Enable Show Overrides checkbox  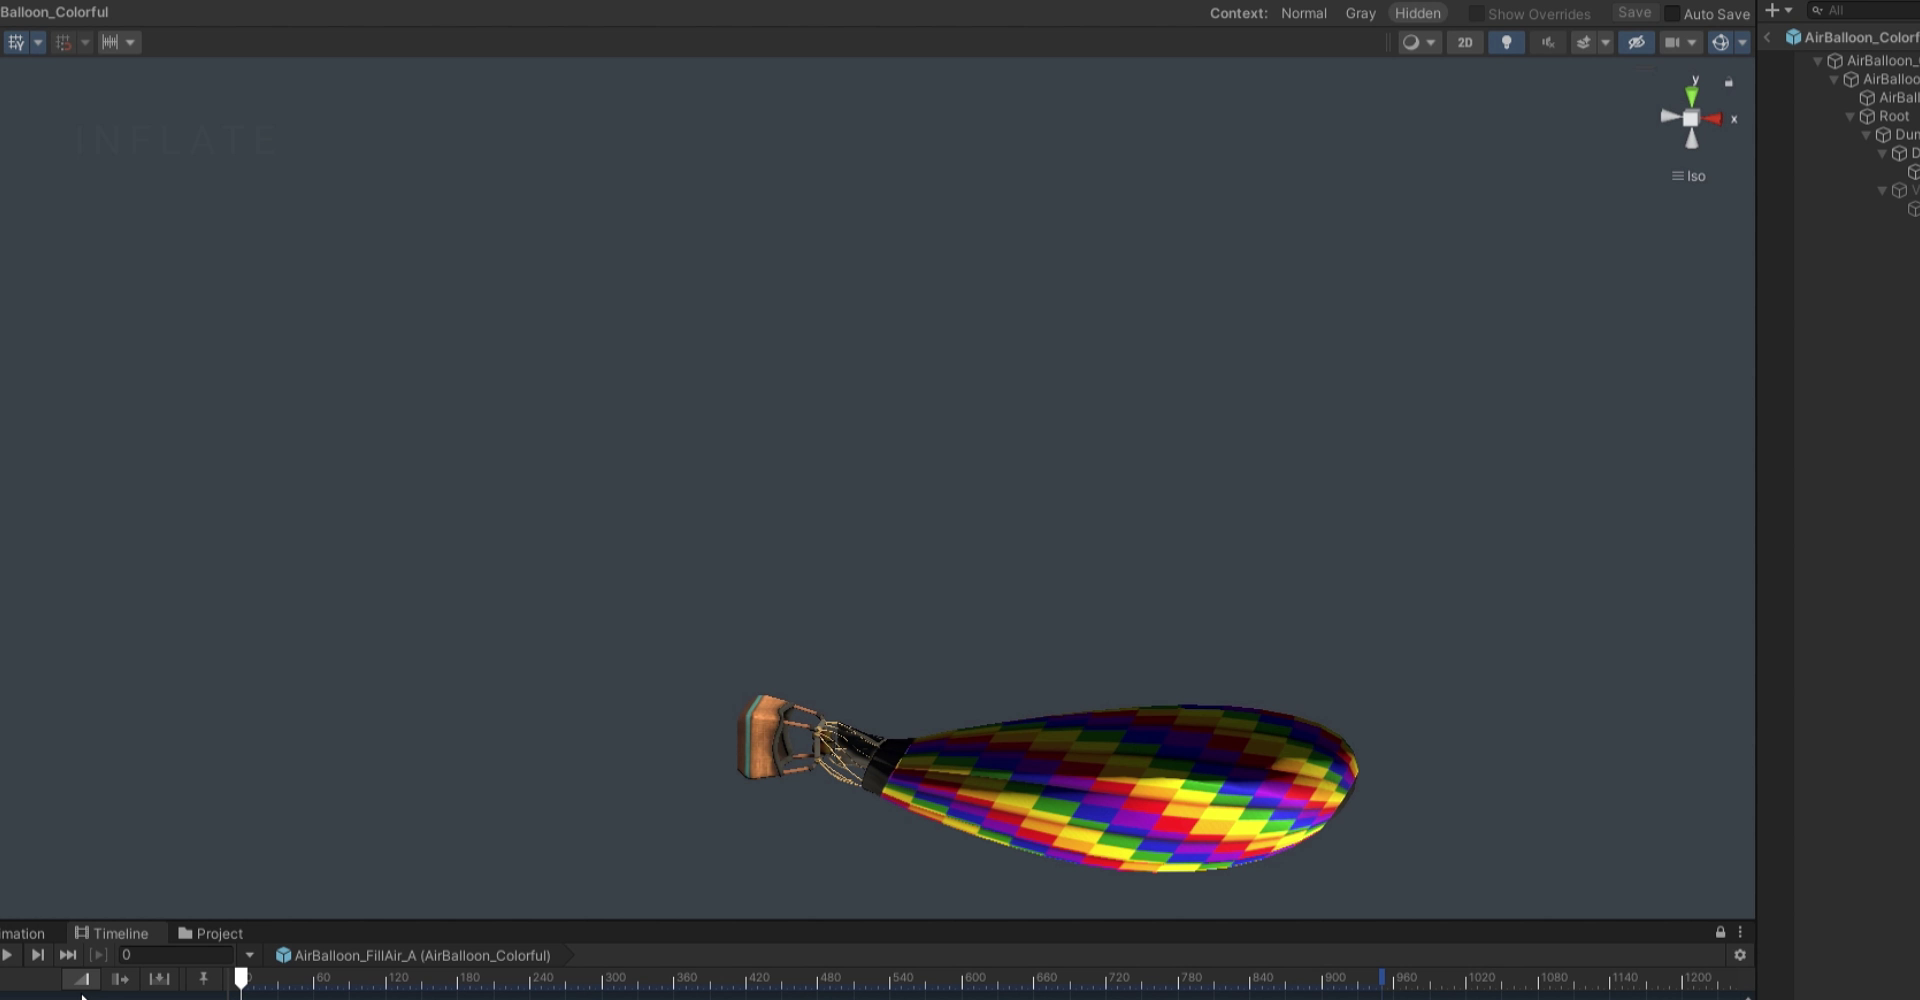coord(1476,13)
